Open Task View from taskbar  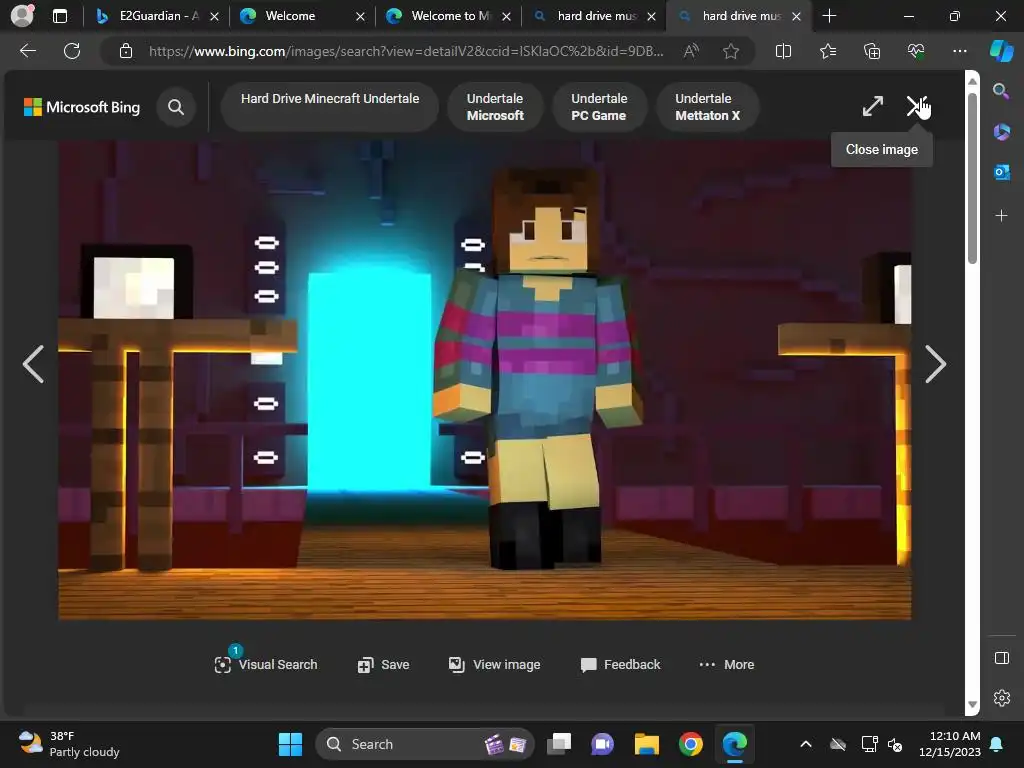(558, 744)
